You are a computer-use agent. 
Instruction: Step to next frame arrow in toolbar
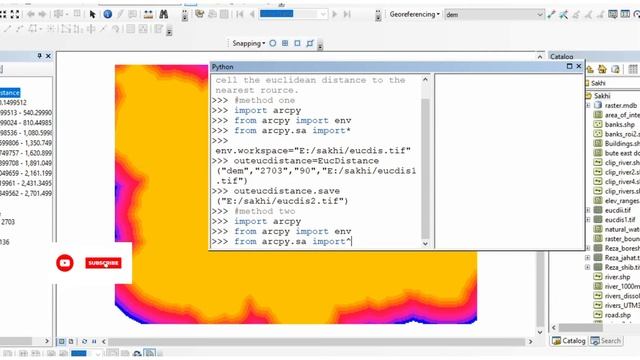point(335,14)
